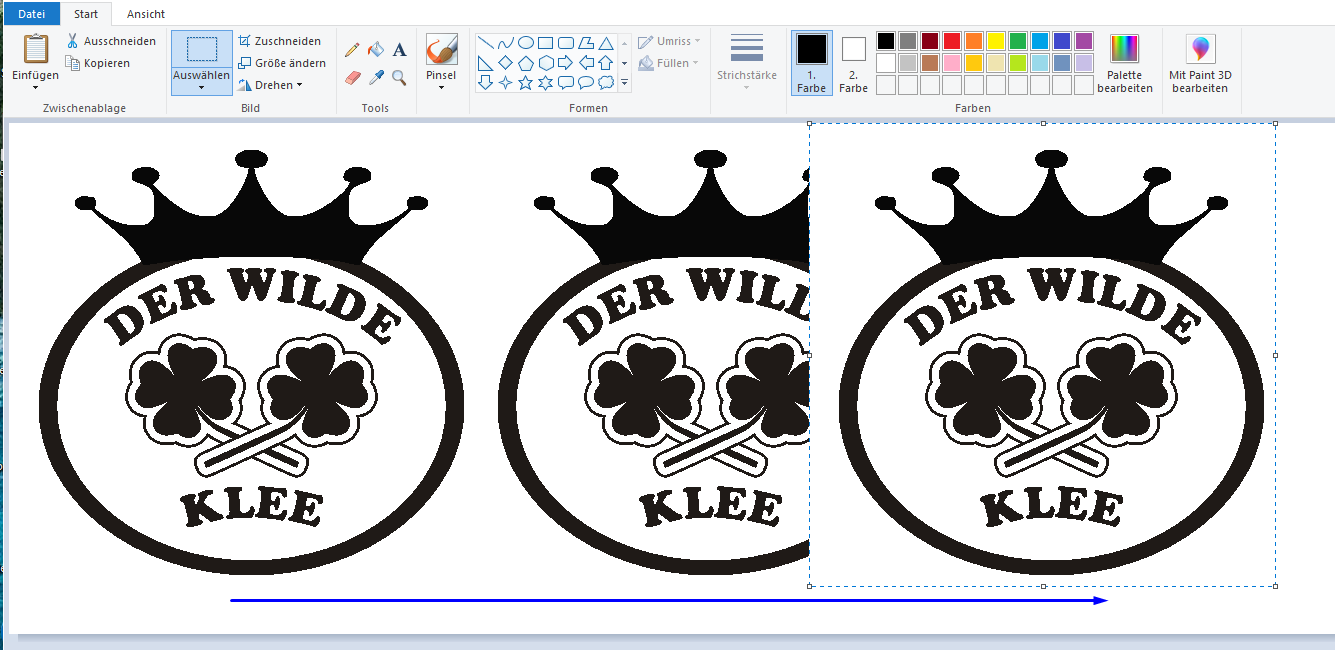Select the Eraser tool
The height and width of the screenshot is (650, 1335).
click(x=352, y=77)
